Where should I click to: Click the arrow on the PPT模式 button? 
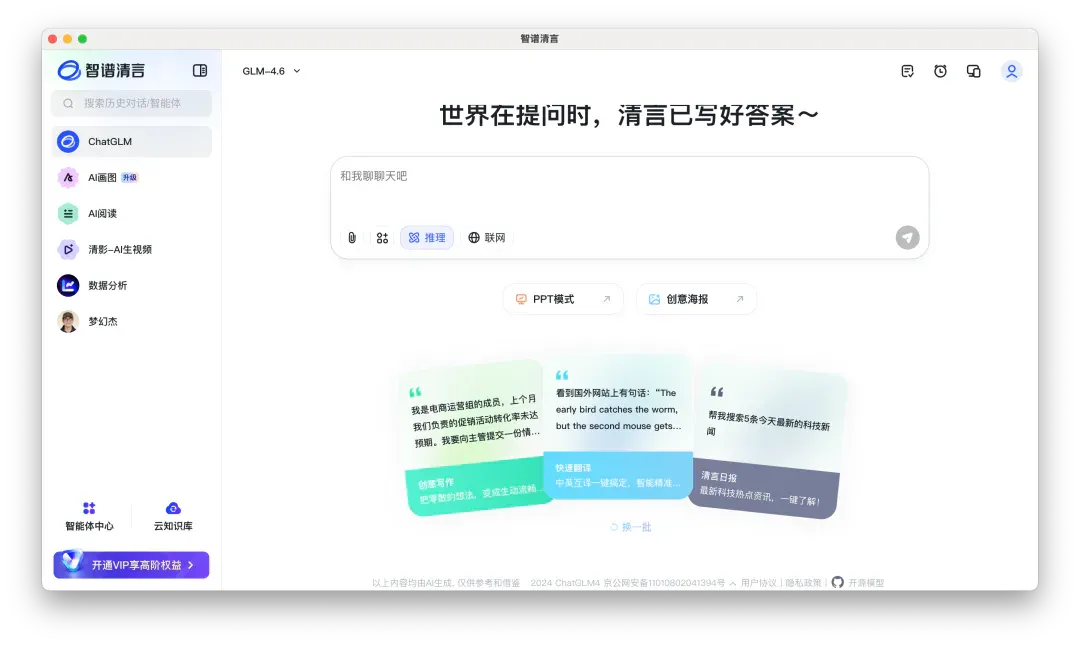pos(607,299)
